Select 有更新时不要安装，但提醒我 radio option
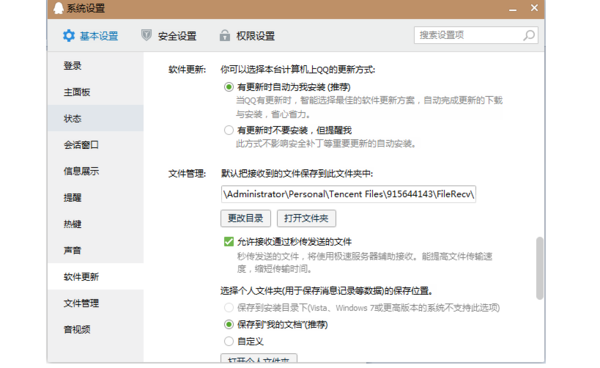Image resolution: width=600 pixels, height=368 pixels. pyautogui.click(x=229, y=130)
